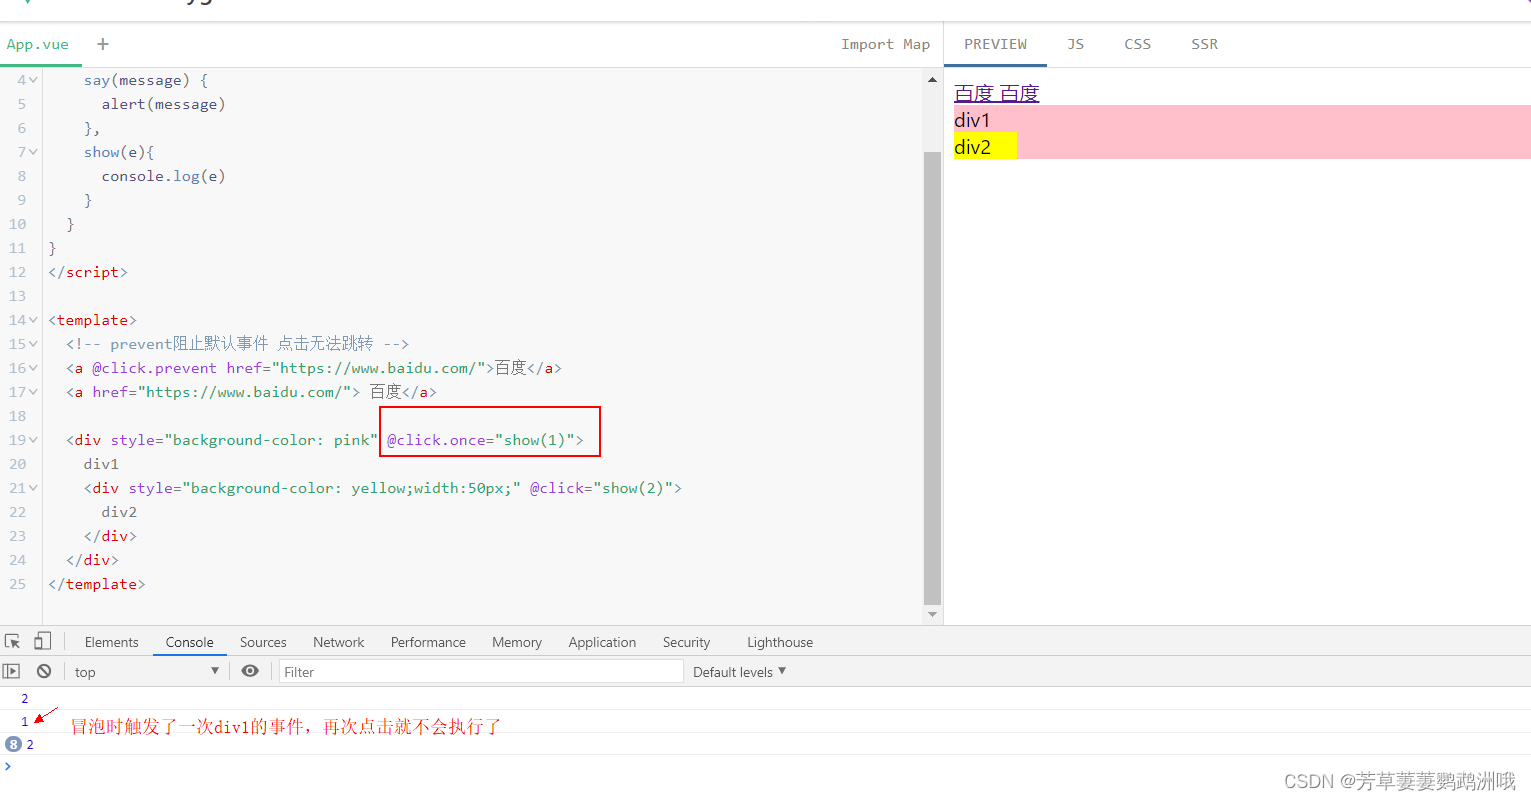Open the CSS output tab
The image size is (1531, 800).
tap(1137, 44)
